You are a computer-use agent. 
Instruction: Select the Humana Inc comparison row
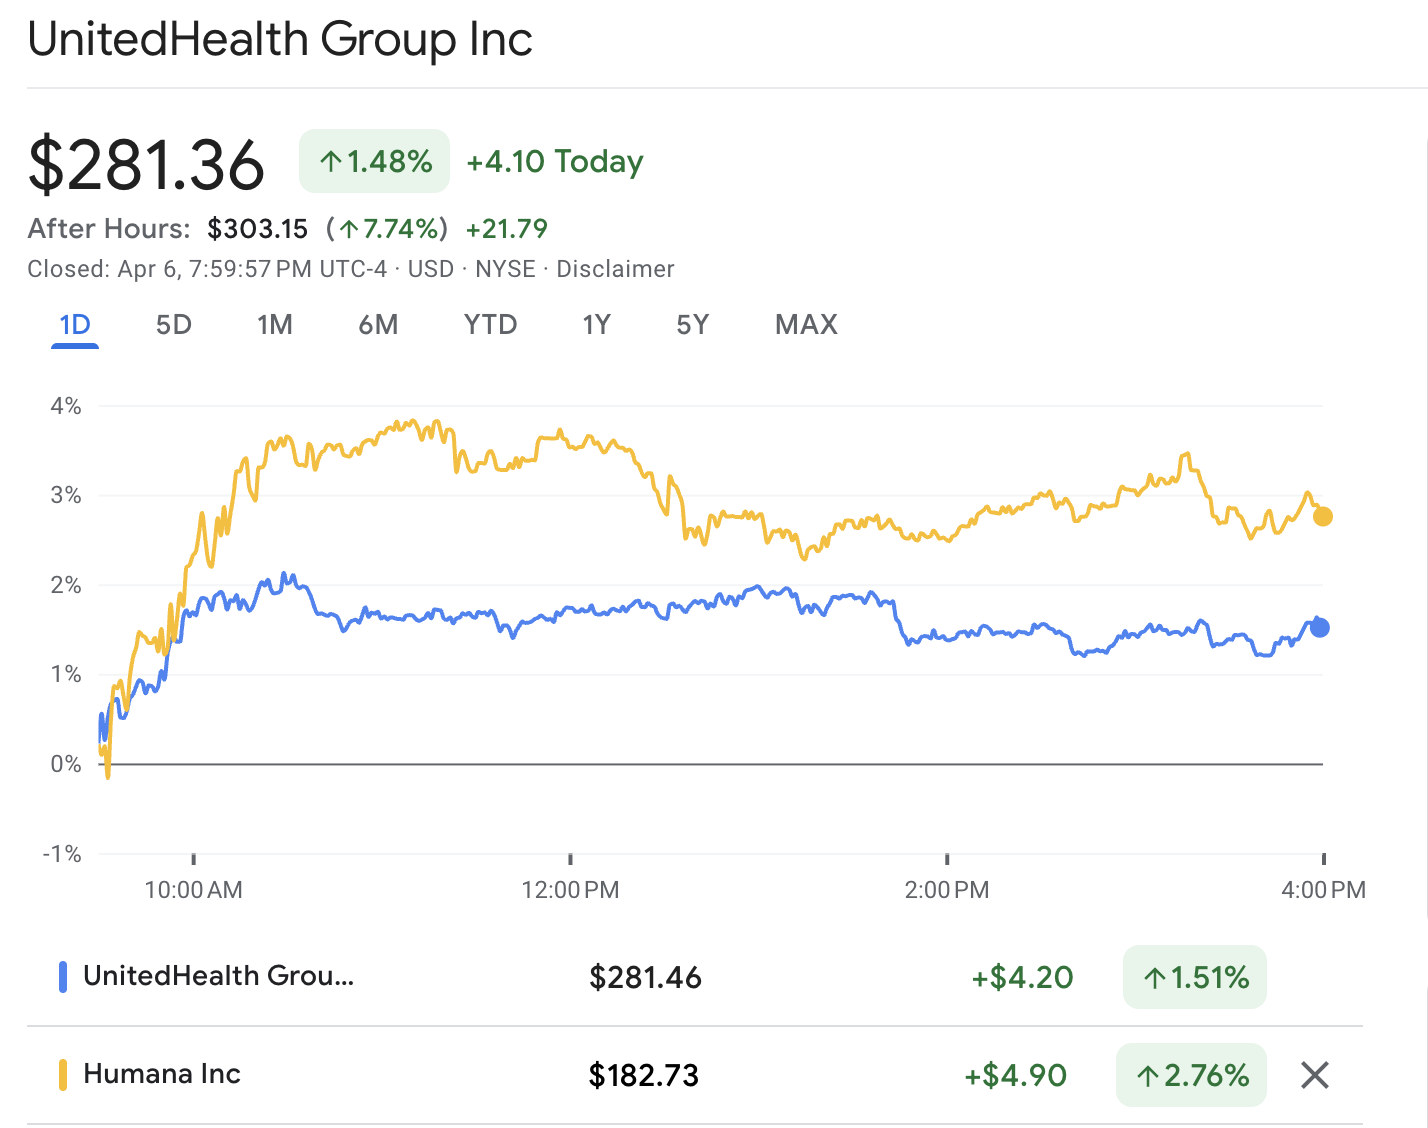[x=161, y=1073]
